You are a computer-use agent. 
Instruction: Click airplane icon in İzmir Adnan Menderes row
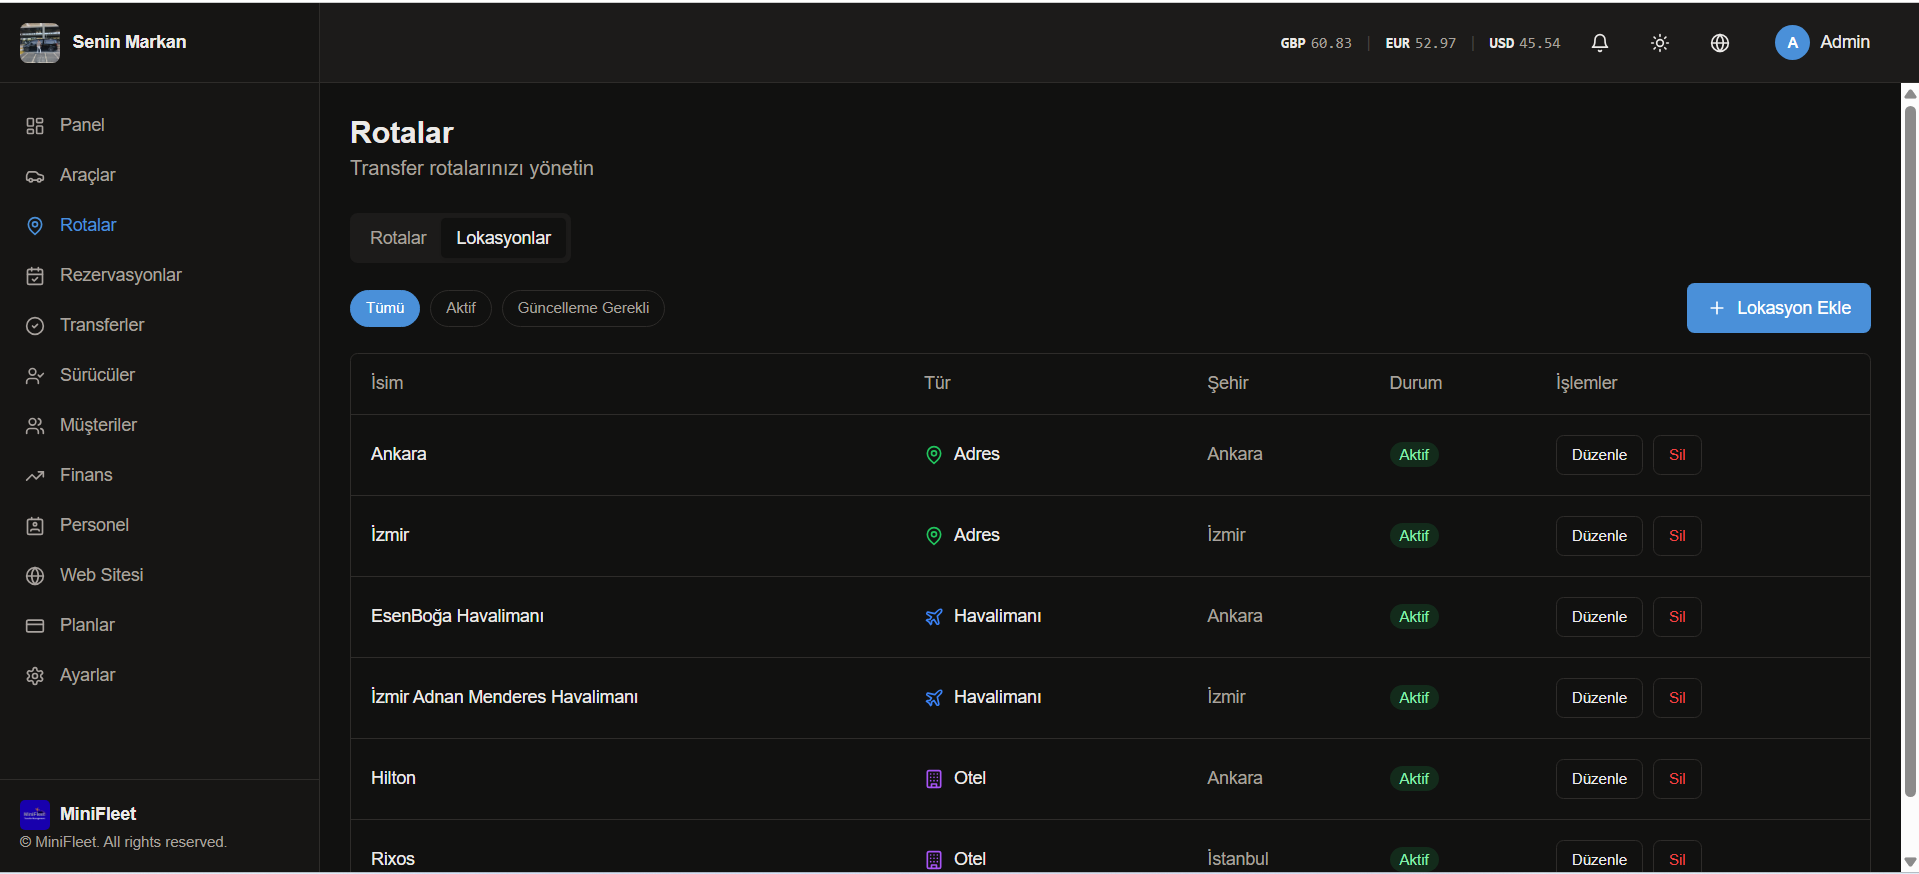pyautogui.click(x=934, y=698)
